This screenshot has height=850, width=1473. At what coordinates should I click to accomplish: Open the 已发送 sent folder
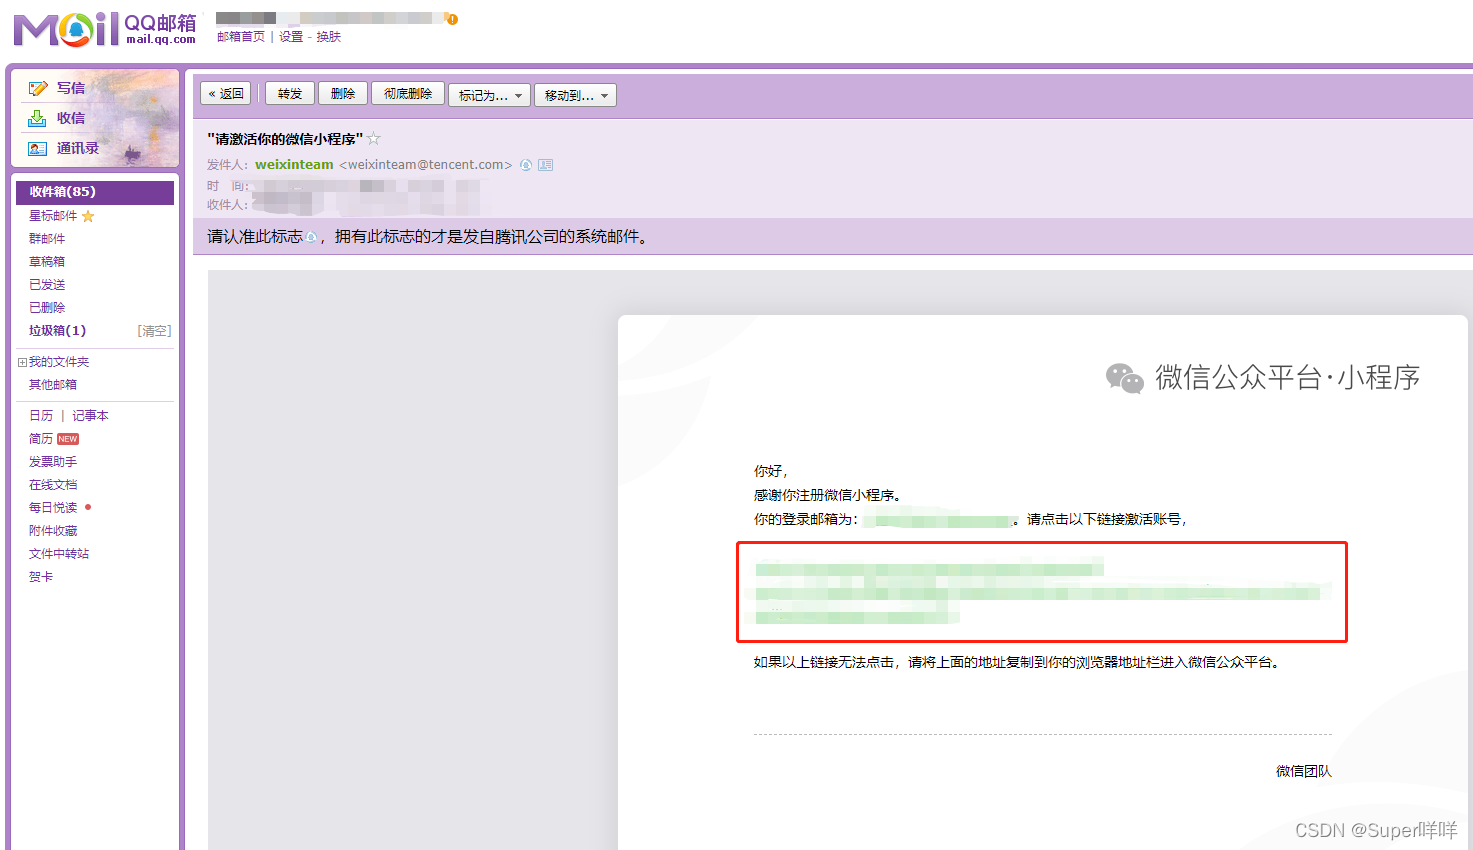(47, 285)
